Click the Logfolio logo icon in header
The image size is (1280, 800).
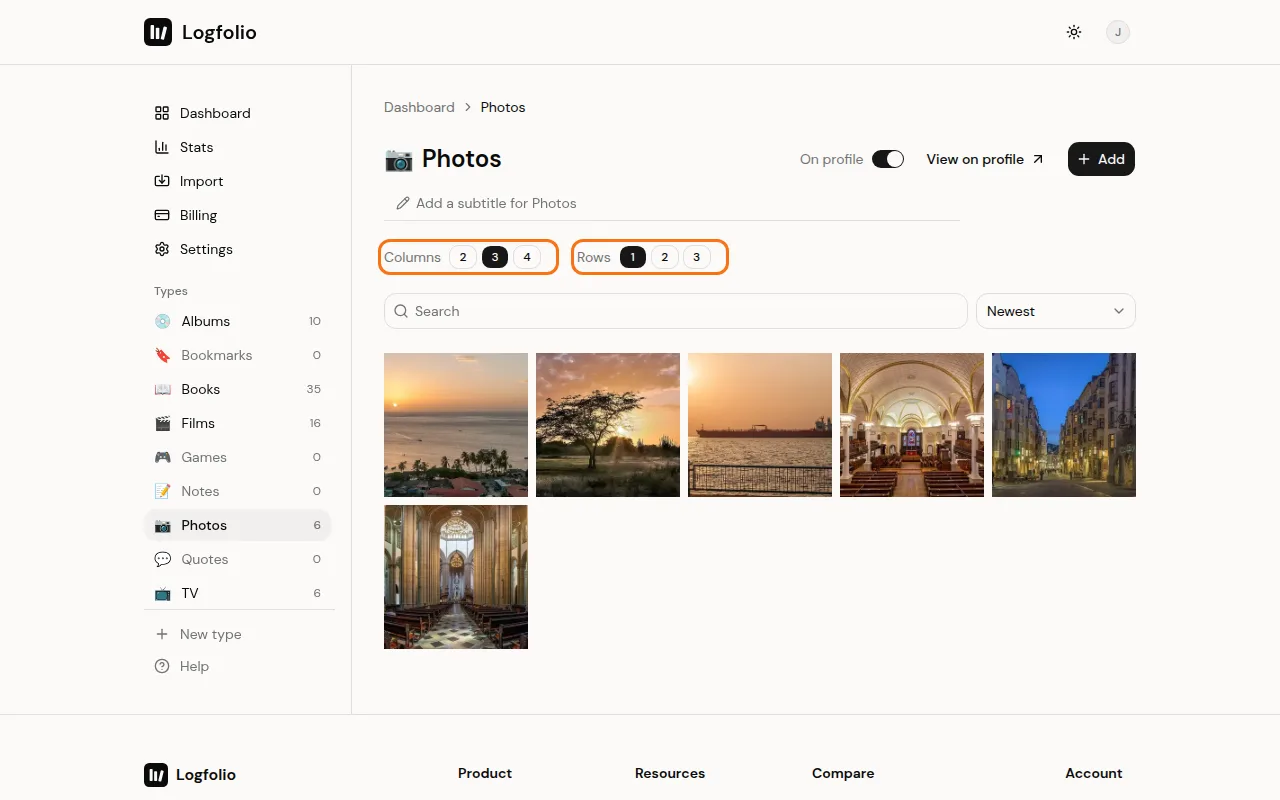(x=158, y=32)
